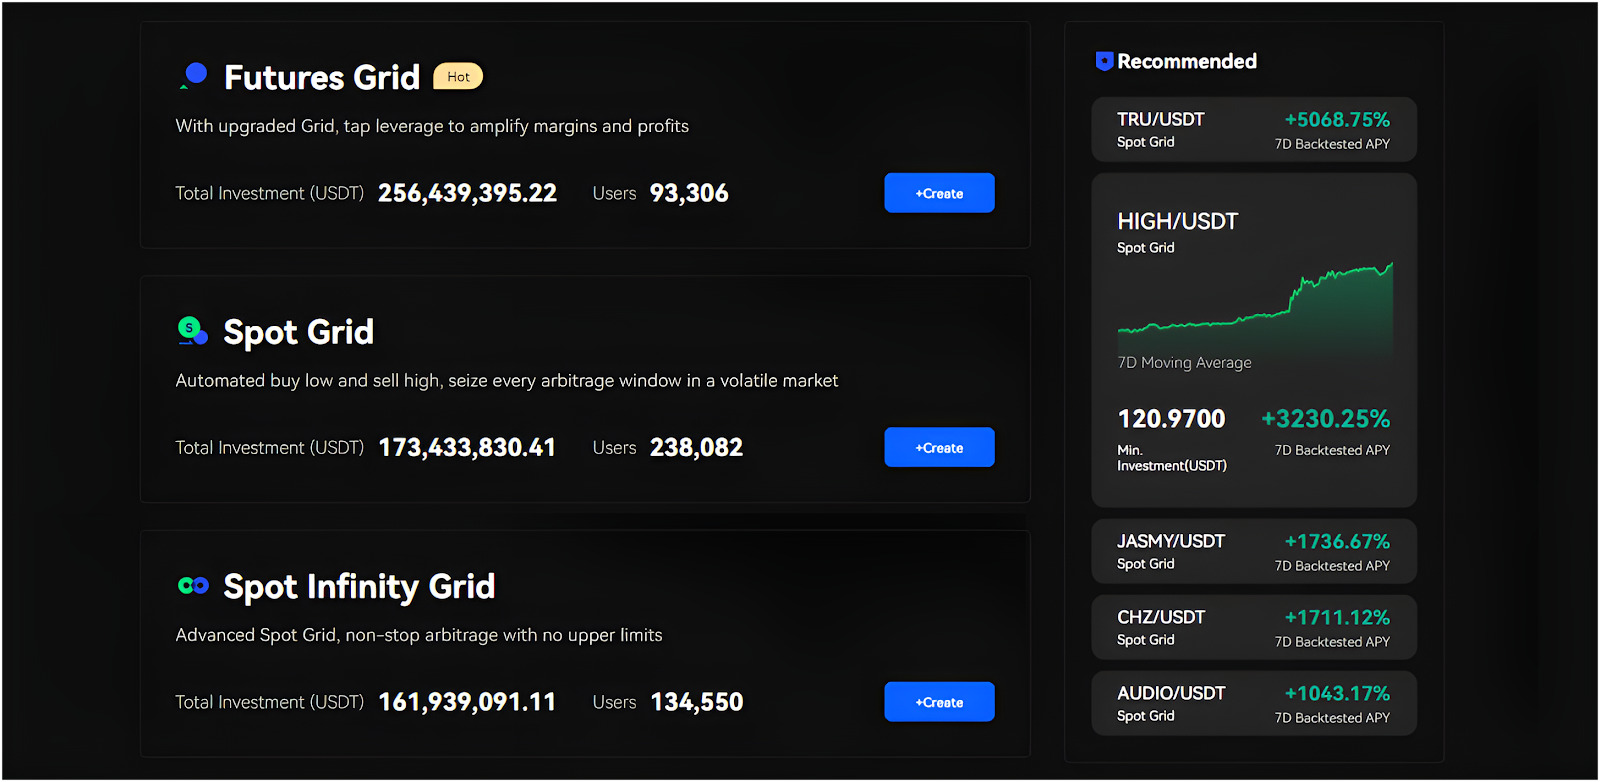Open the AUDIO/USDT Spot Grid card
1600x782 pixels.
tap(1253, 704)
